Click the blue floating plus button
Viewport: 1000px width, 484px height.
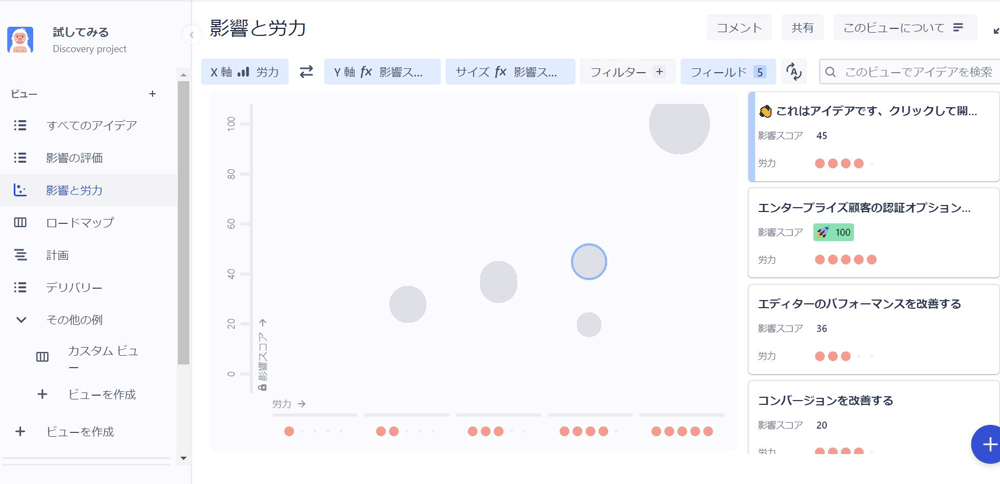988,444
